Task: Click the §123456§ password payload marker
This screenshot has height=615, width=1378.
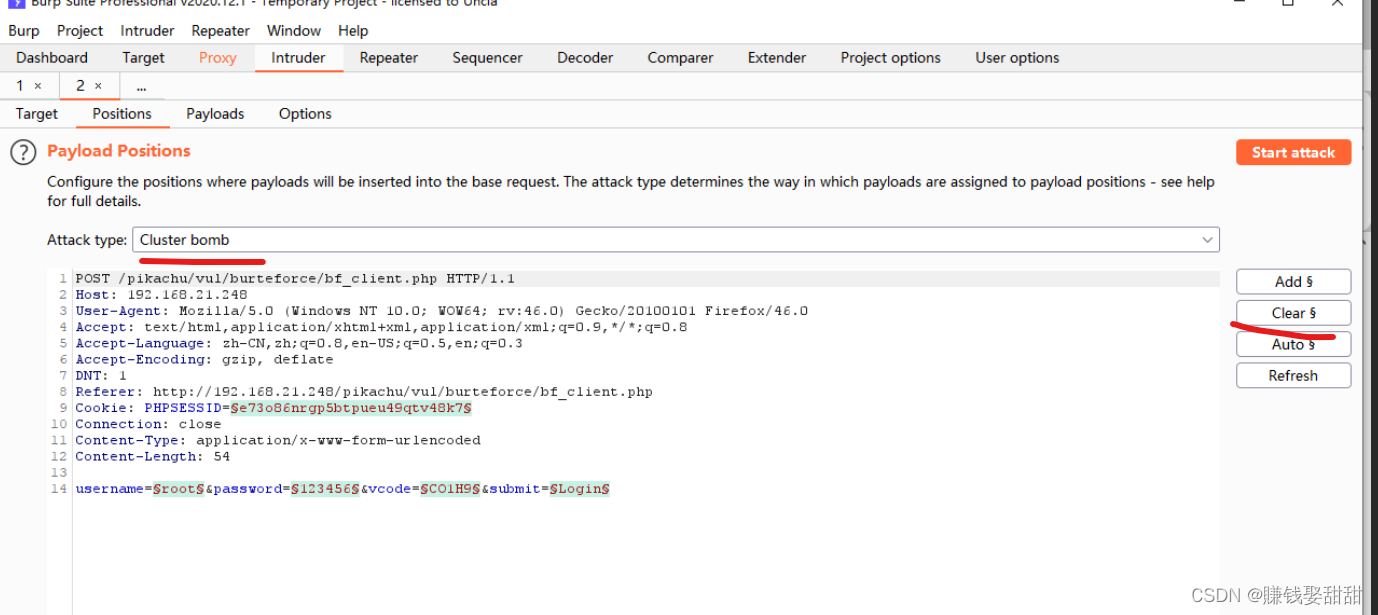Action: pos(325,489)
